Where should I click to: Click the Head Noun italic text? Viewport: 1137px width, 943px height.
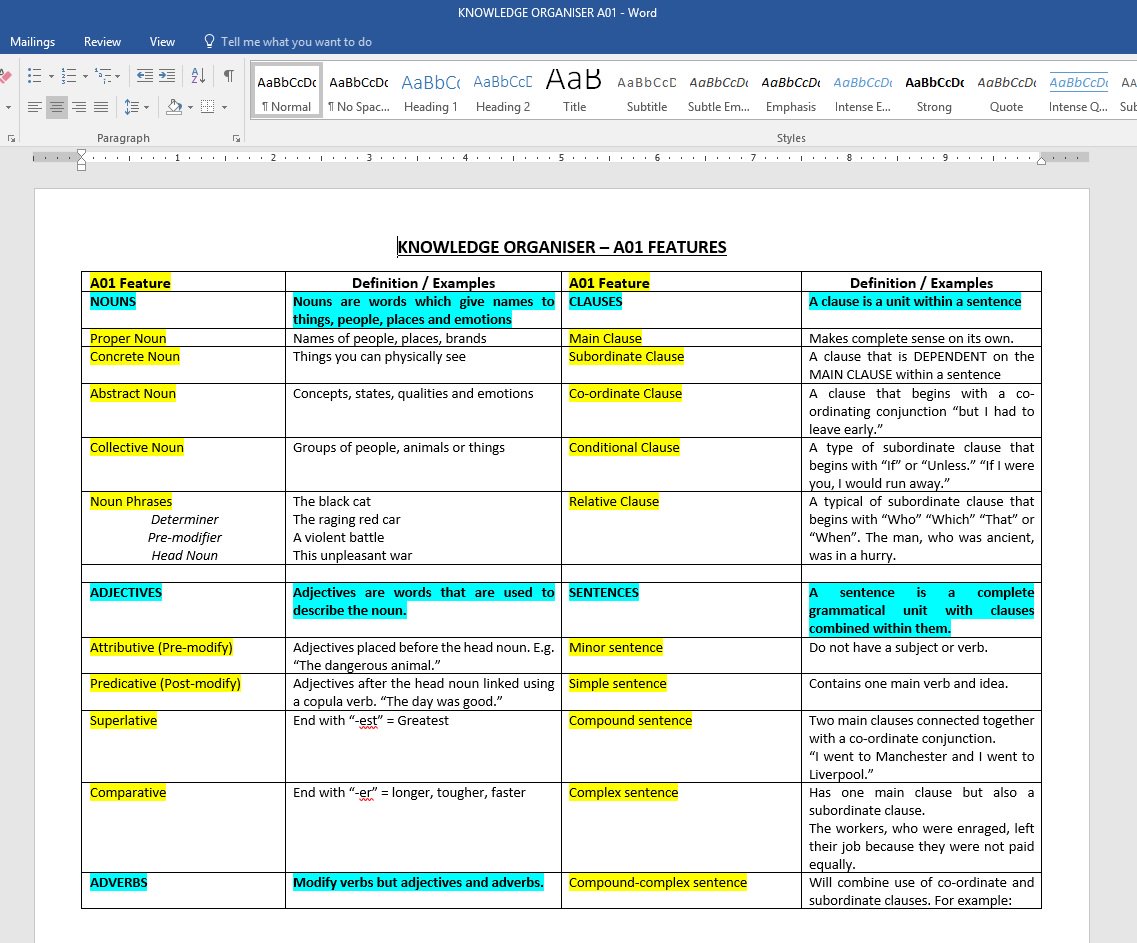click(x=184, y=556)
